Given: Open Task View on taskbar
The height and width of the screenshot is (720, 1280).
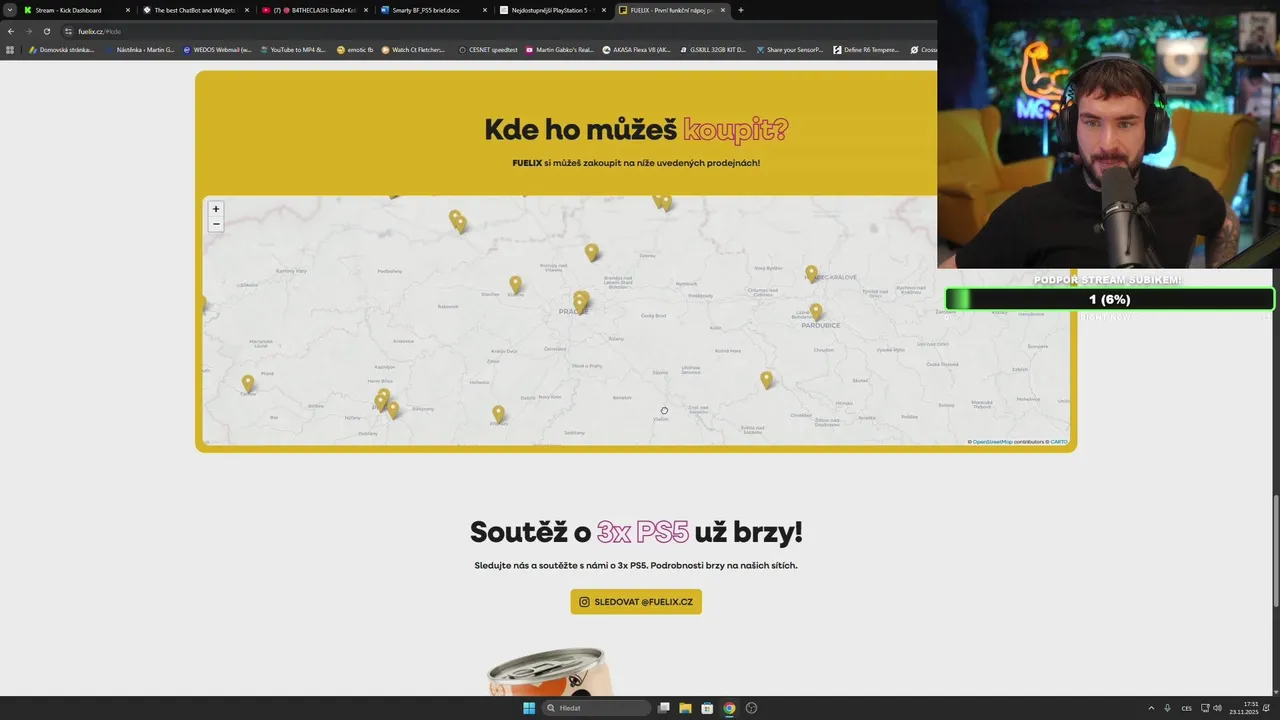Looking at the screenshot, I should tap(663, 708).
